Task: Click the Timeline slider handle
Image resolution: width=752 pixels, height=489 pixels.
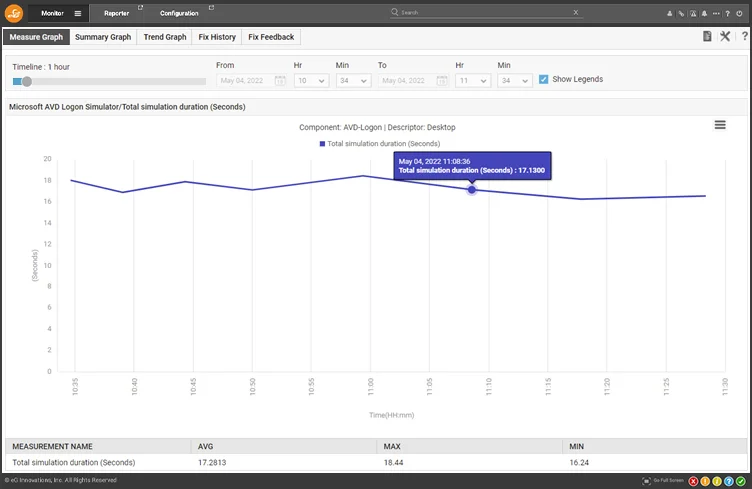Action: (x=27, y=82)
